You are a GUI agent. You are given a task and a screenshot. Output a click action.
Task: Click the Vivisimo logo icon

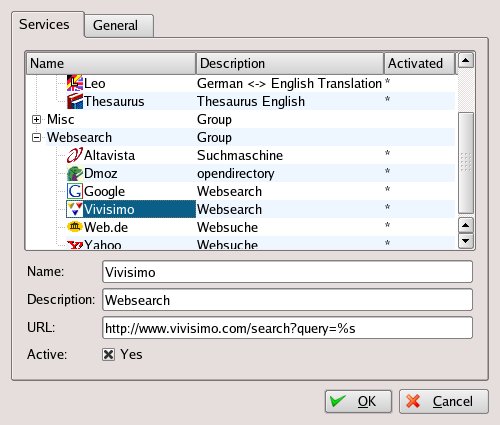pos(75,209)
